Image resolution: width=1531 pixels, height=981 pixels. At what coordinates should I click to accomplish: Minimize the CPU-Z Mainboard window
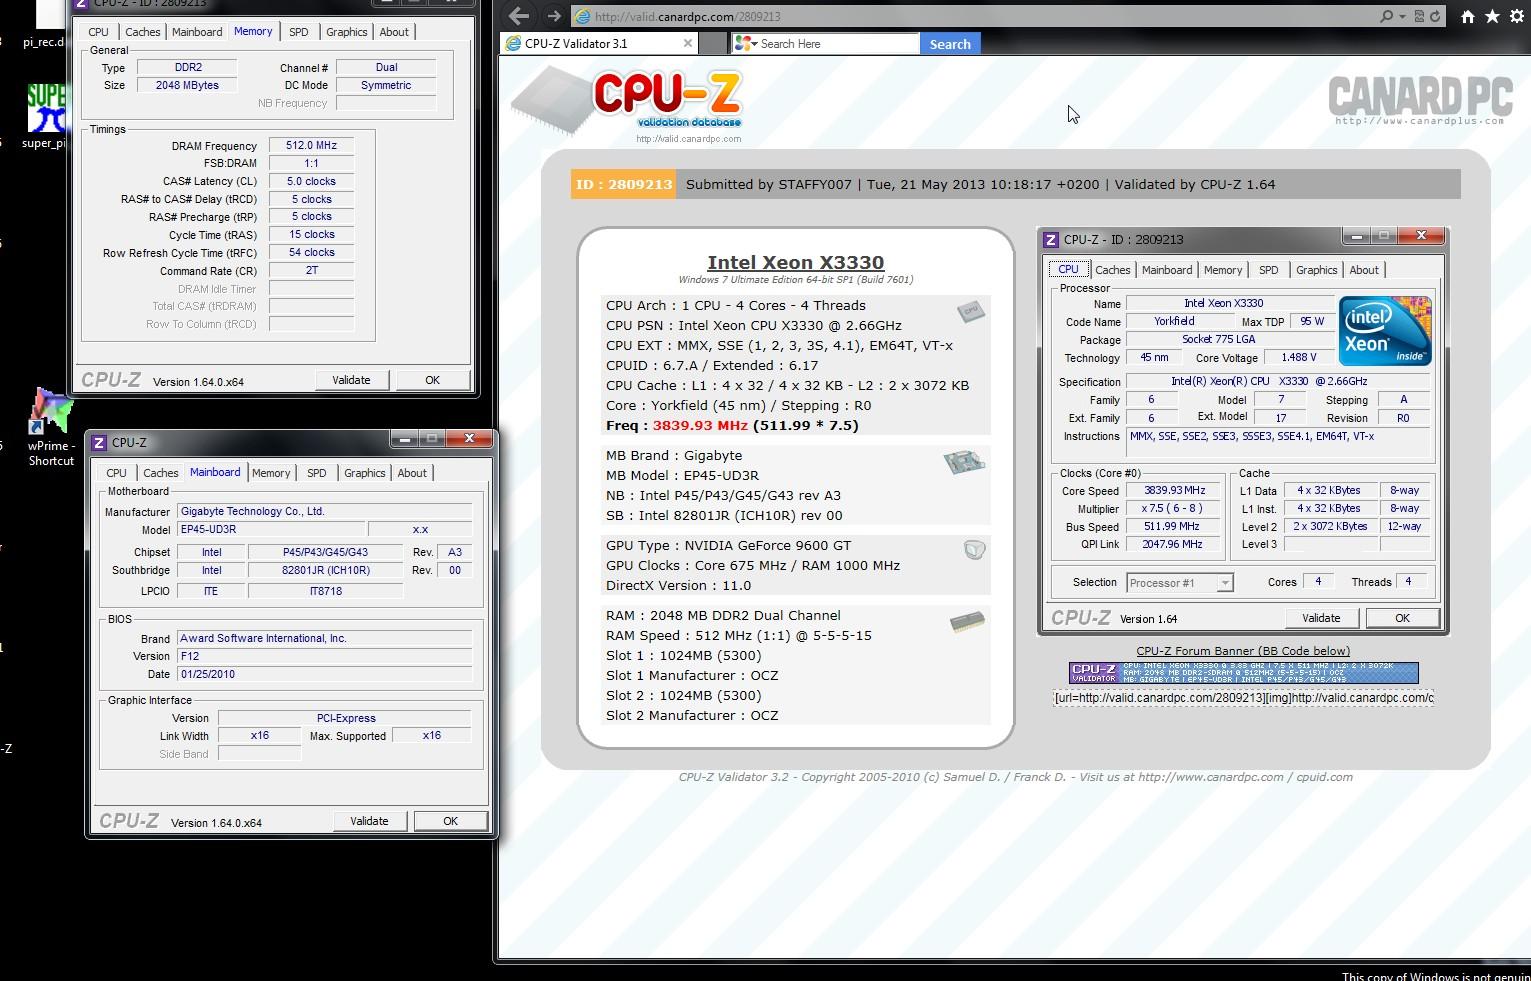click(x=405, y=438)
